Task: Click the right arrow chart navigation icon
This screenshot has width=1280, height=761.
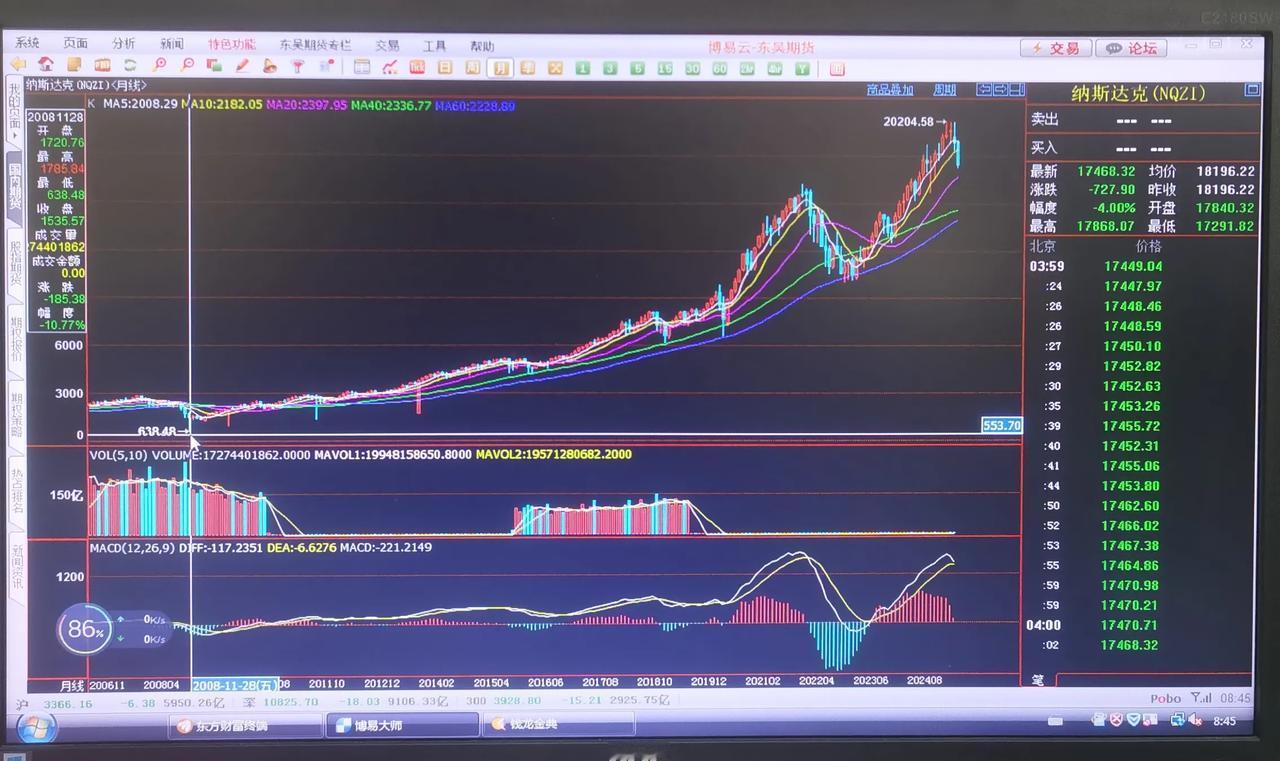Action: [999, 89]
